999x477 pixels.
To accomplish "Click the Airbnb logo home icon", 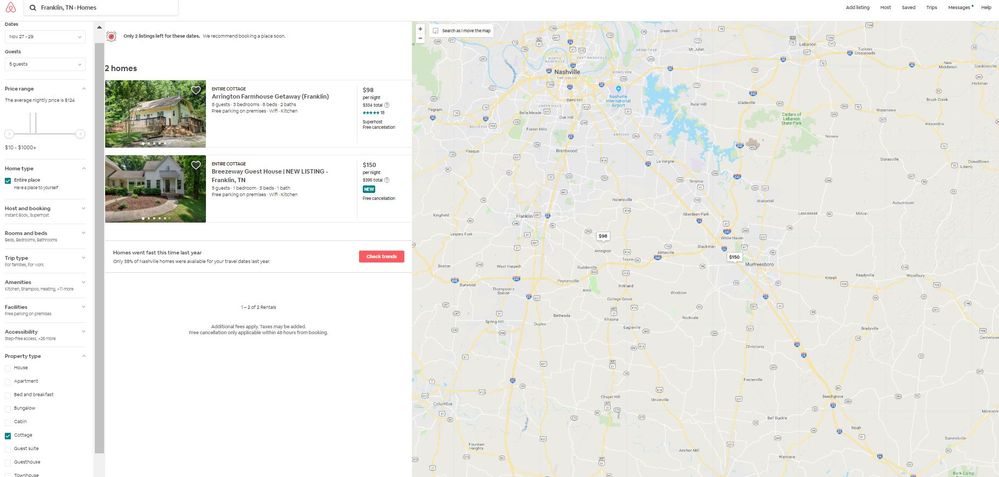I will (9, 7).
